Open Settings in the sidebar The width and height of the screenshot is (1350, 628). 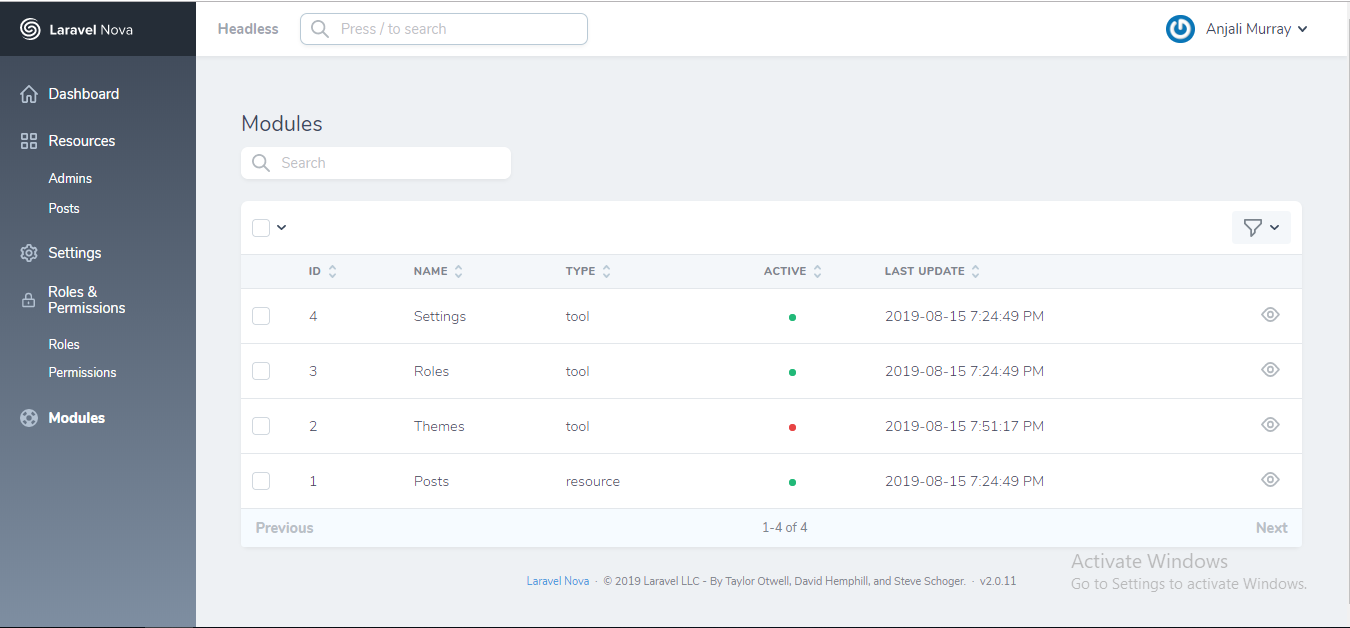click(75, 253)
